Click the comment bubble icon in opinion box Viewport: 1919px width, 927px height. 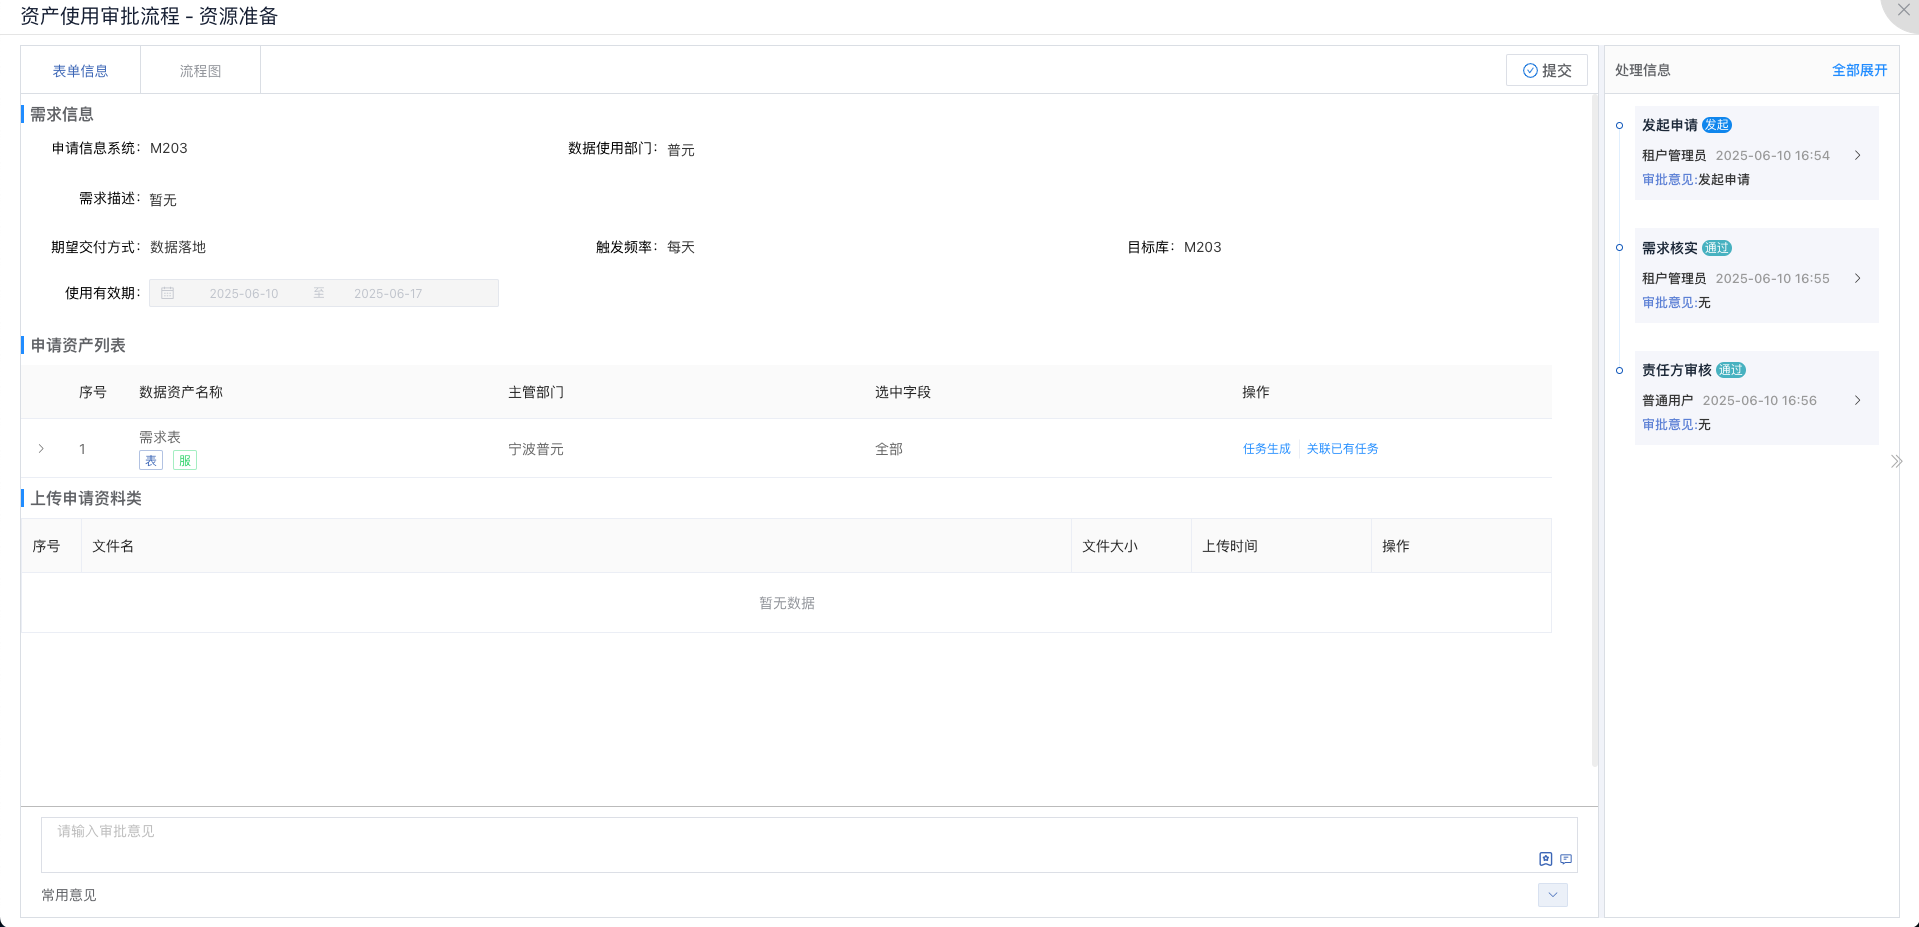click(1566, 859)
